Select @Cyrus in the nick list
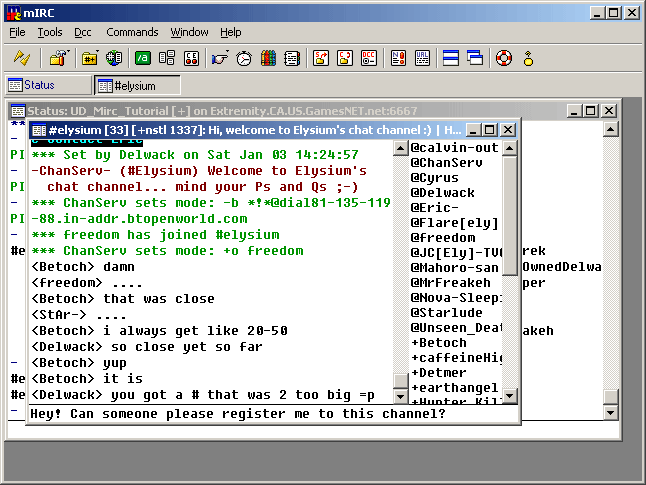646x485 pixels. (434, 178)
